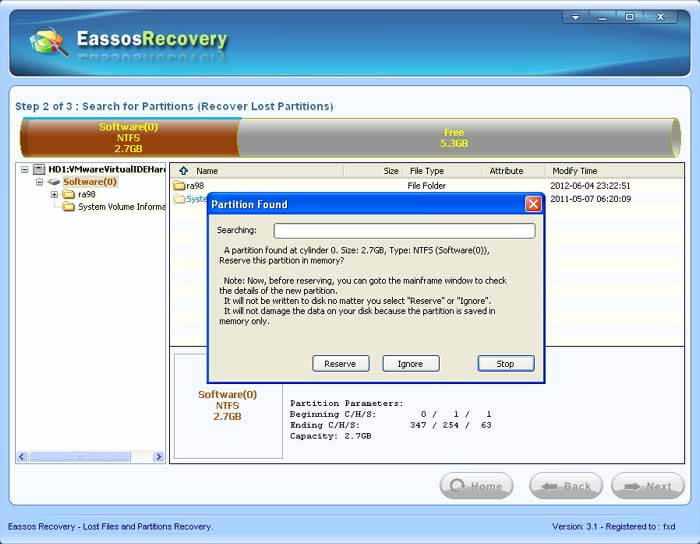Select the Free 5.3GB disk segment
Screen dimensions: 700x544
[x=458, y=137]
